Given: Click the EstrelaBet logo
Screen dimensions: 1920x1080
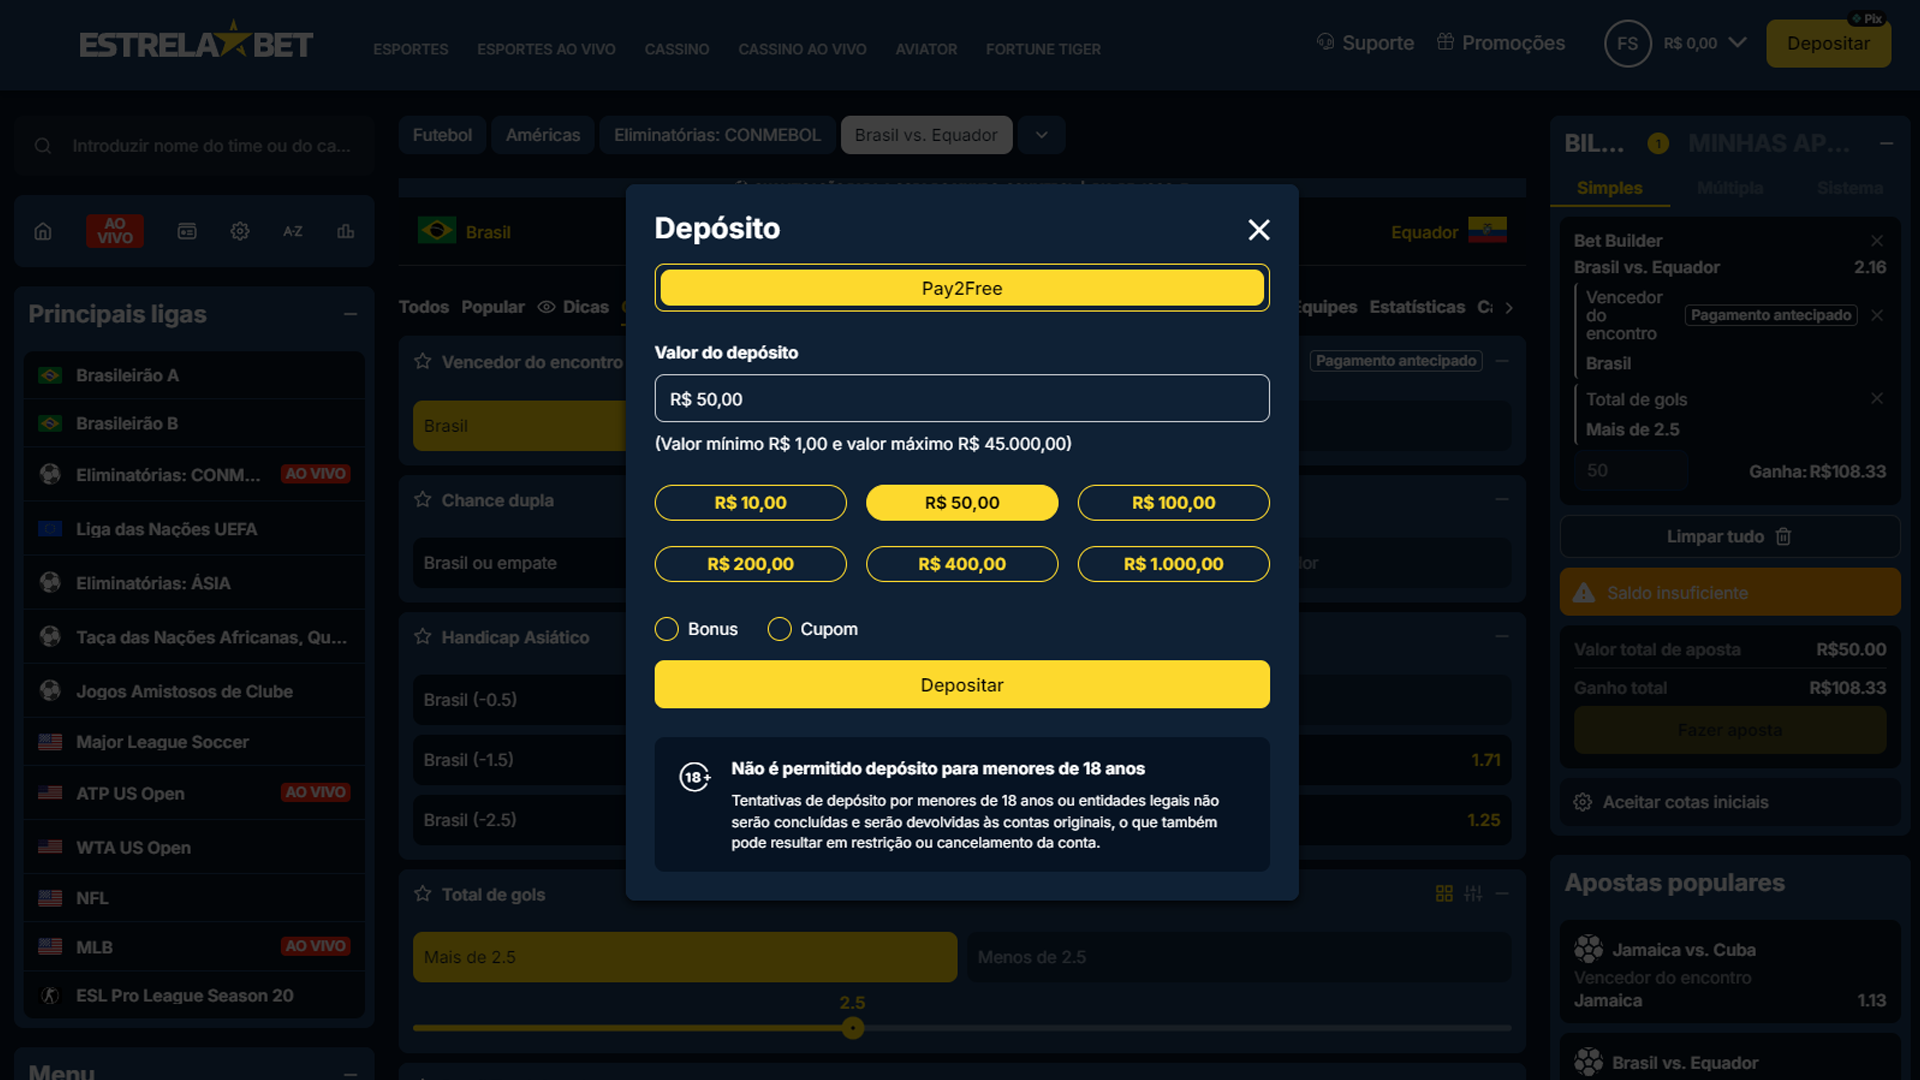Looking at the screenshot, I should pos(196,43).
